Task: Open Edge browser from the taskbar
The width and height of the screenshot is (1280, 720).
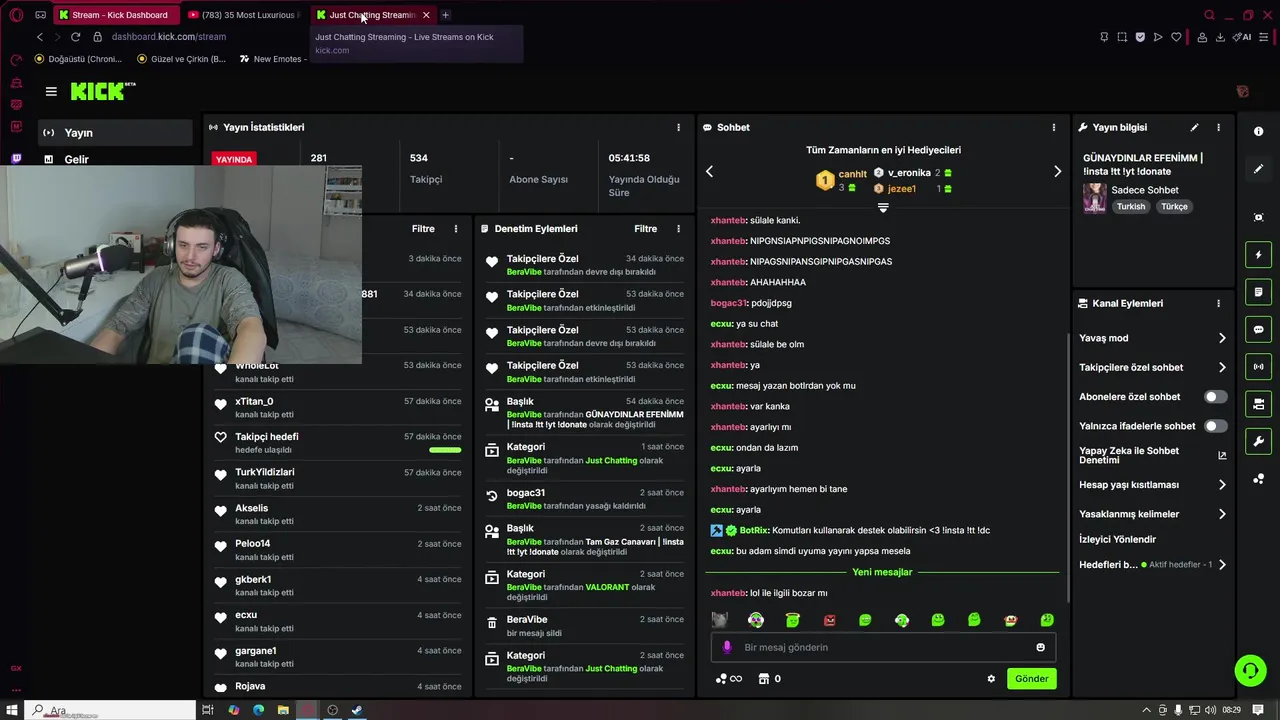Action: 258,710
